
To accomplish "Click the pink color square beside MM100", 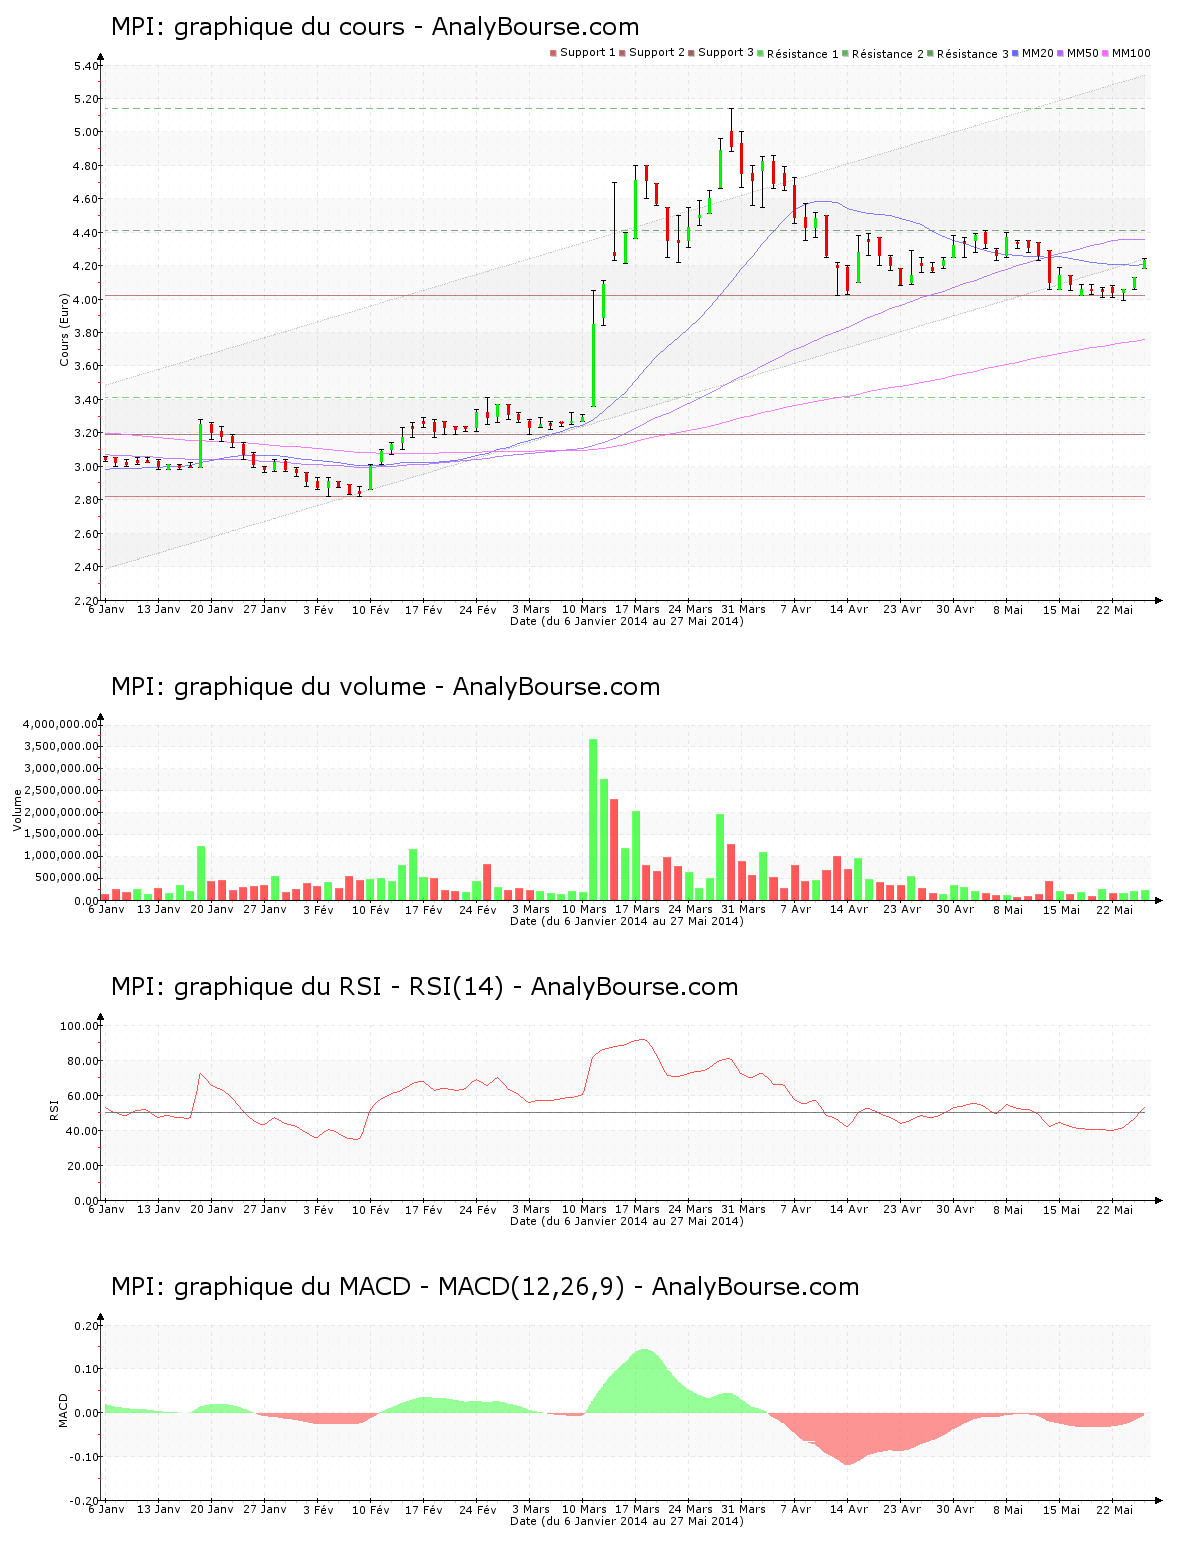I will coord(1106,53).
